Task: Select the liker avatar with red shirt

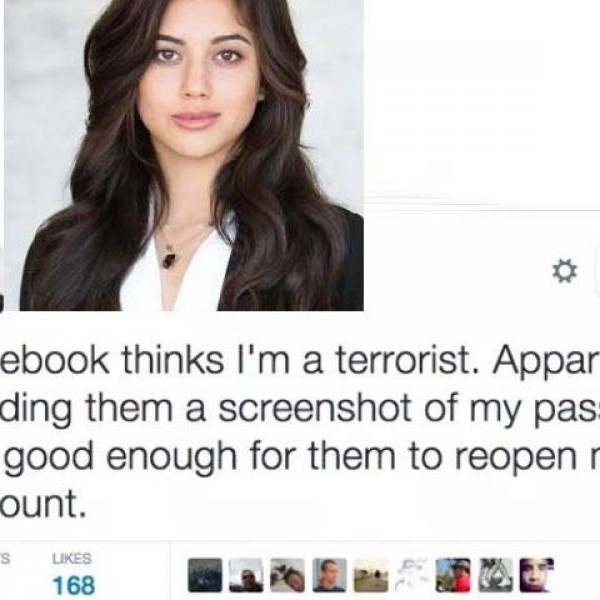Action: point(453,575)
